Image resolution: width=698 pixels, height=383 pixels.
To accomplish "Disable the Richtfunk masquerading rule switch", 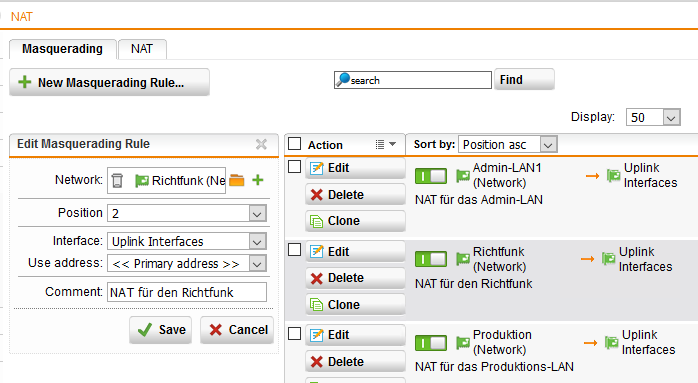I will (430, 259).
